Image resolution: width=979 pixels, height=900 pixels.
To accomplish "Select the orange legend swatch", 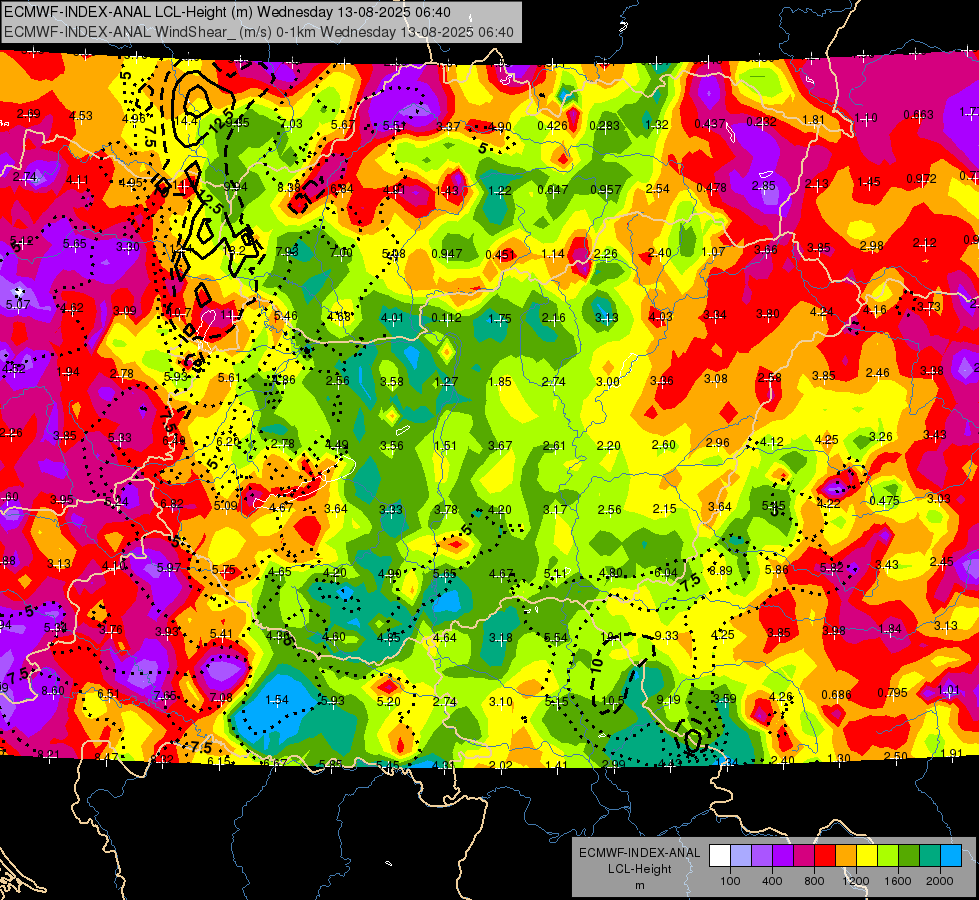I will tap(846, 856).
